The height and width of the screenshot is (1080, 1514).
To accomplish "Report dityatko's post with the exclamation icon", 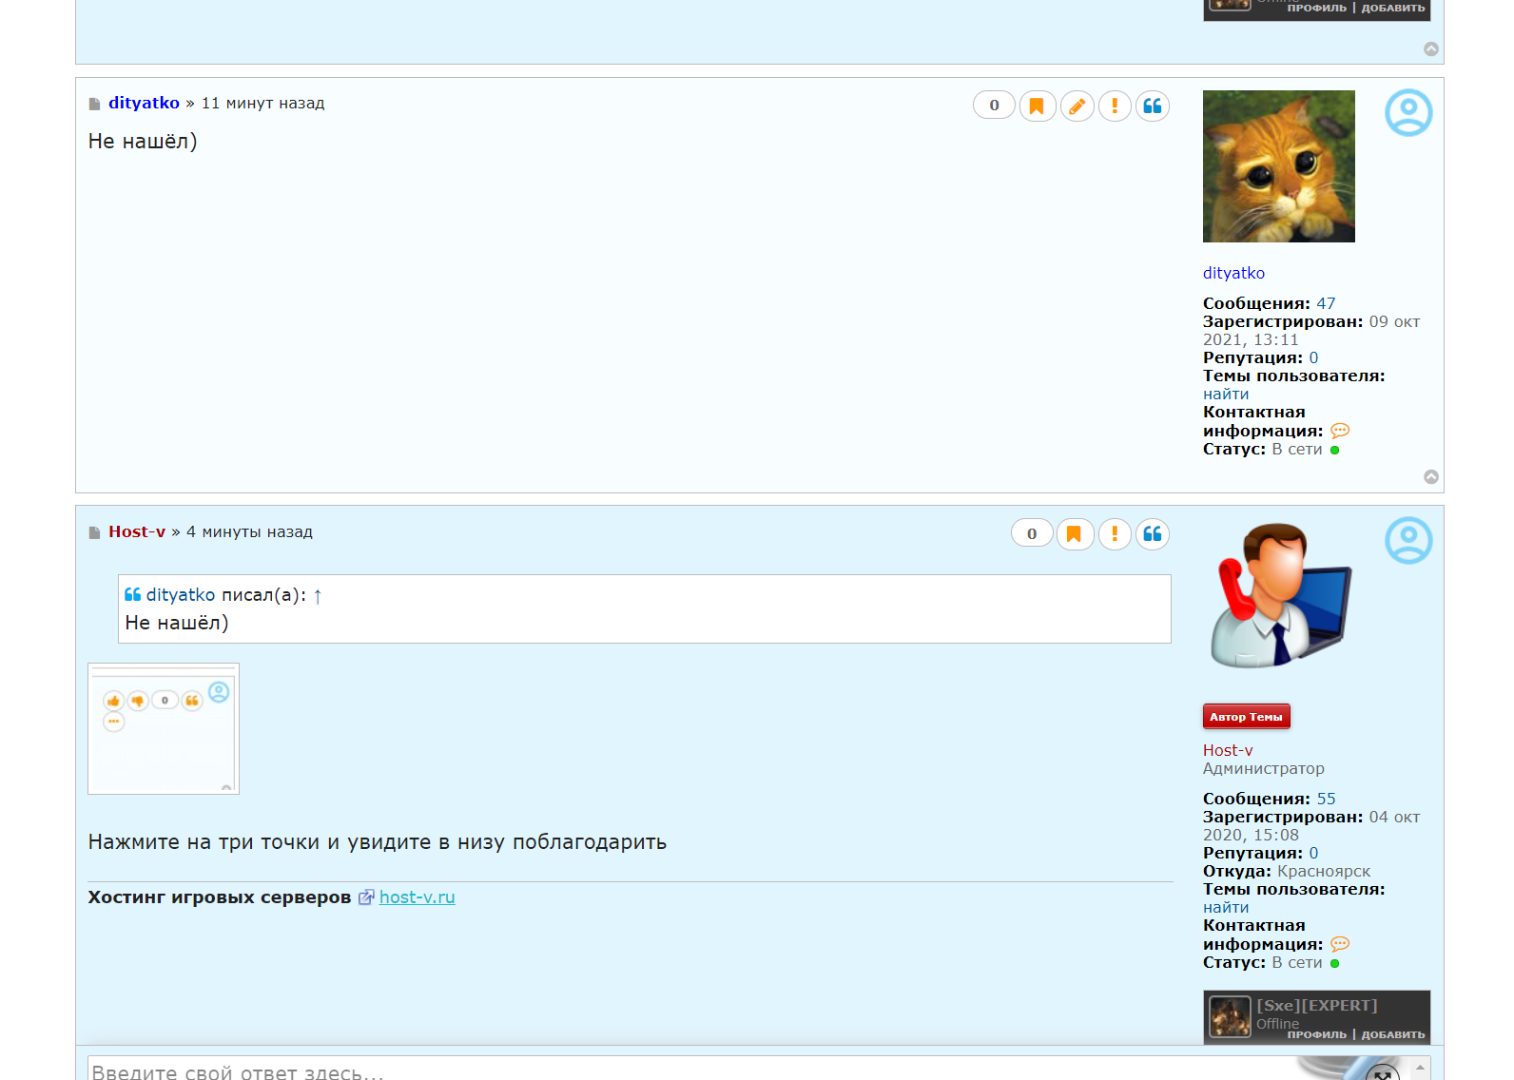I will 1114,106.
